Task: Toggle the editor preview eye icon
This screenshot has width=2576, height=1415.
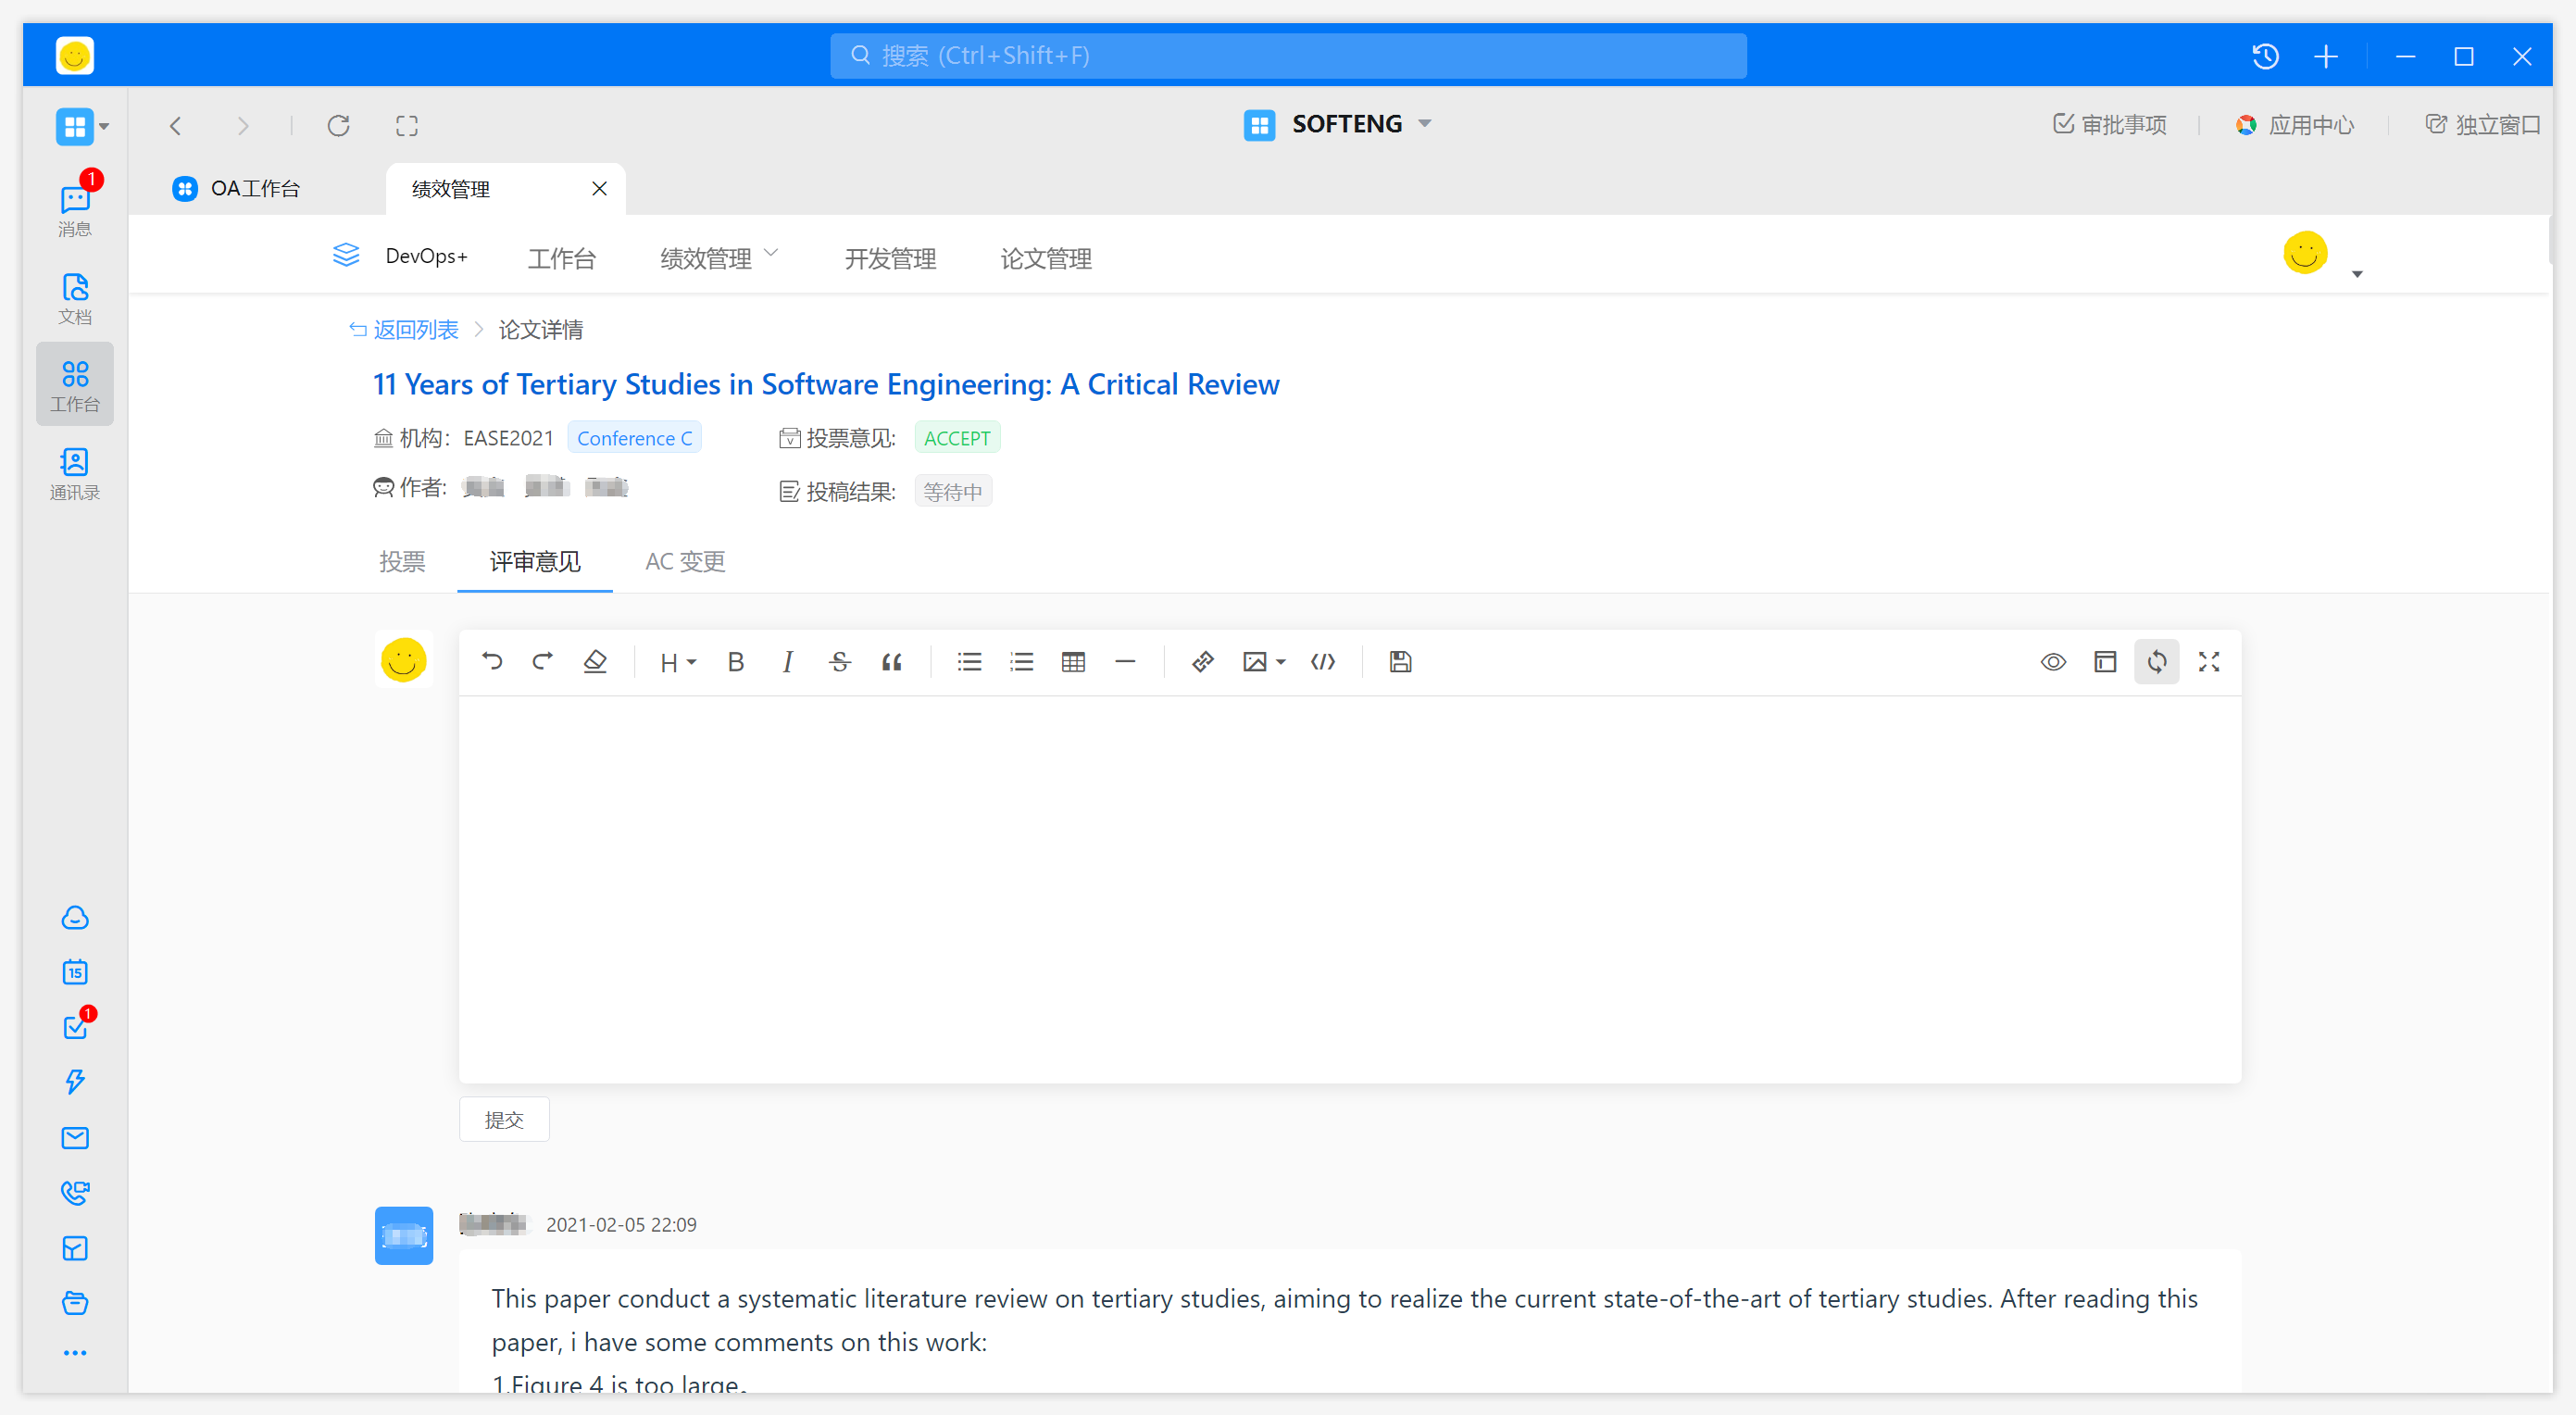Action: coord(2053,661)
